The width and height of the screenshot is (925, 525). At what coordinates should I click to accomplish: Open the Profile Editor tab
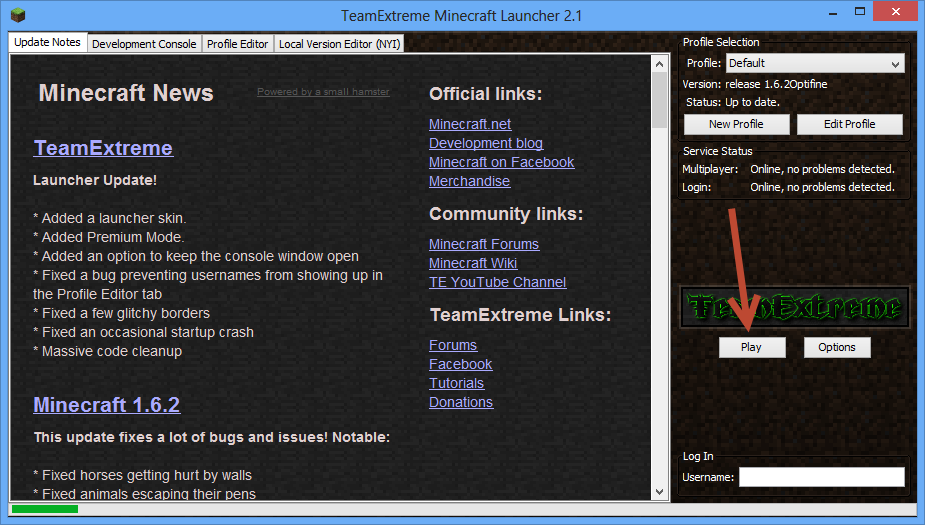(x=237, y=44)
